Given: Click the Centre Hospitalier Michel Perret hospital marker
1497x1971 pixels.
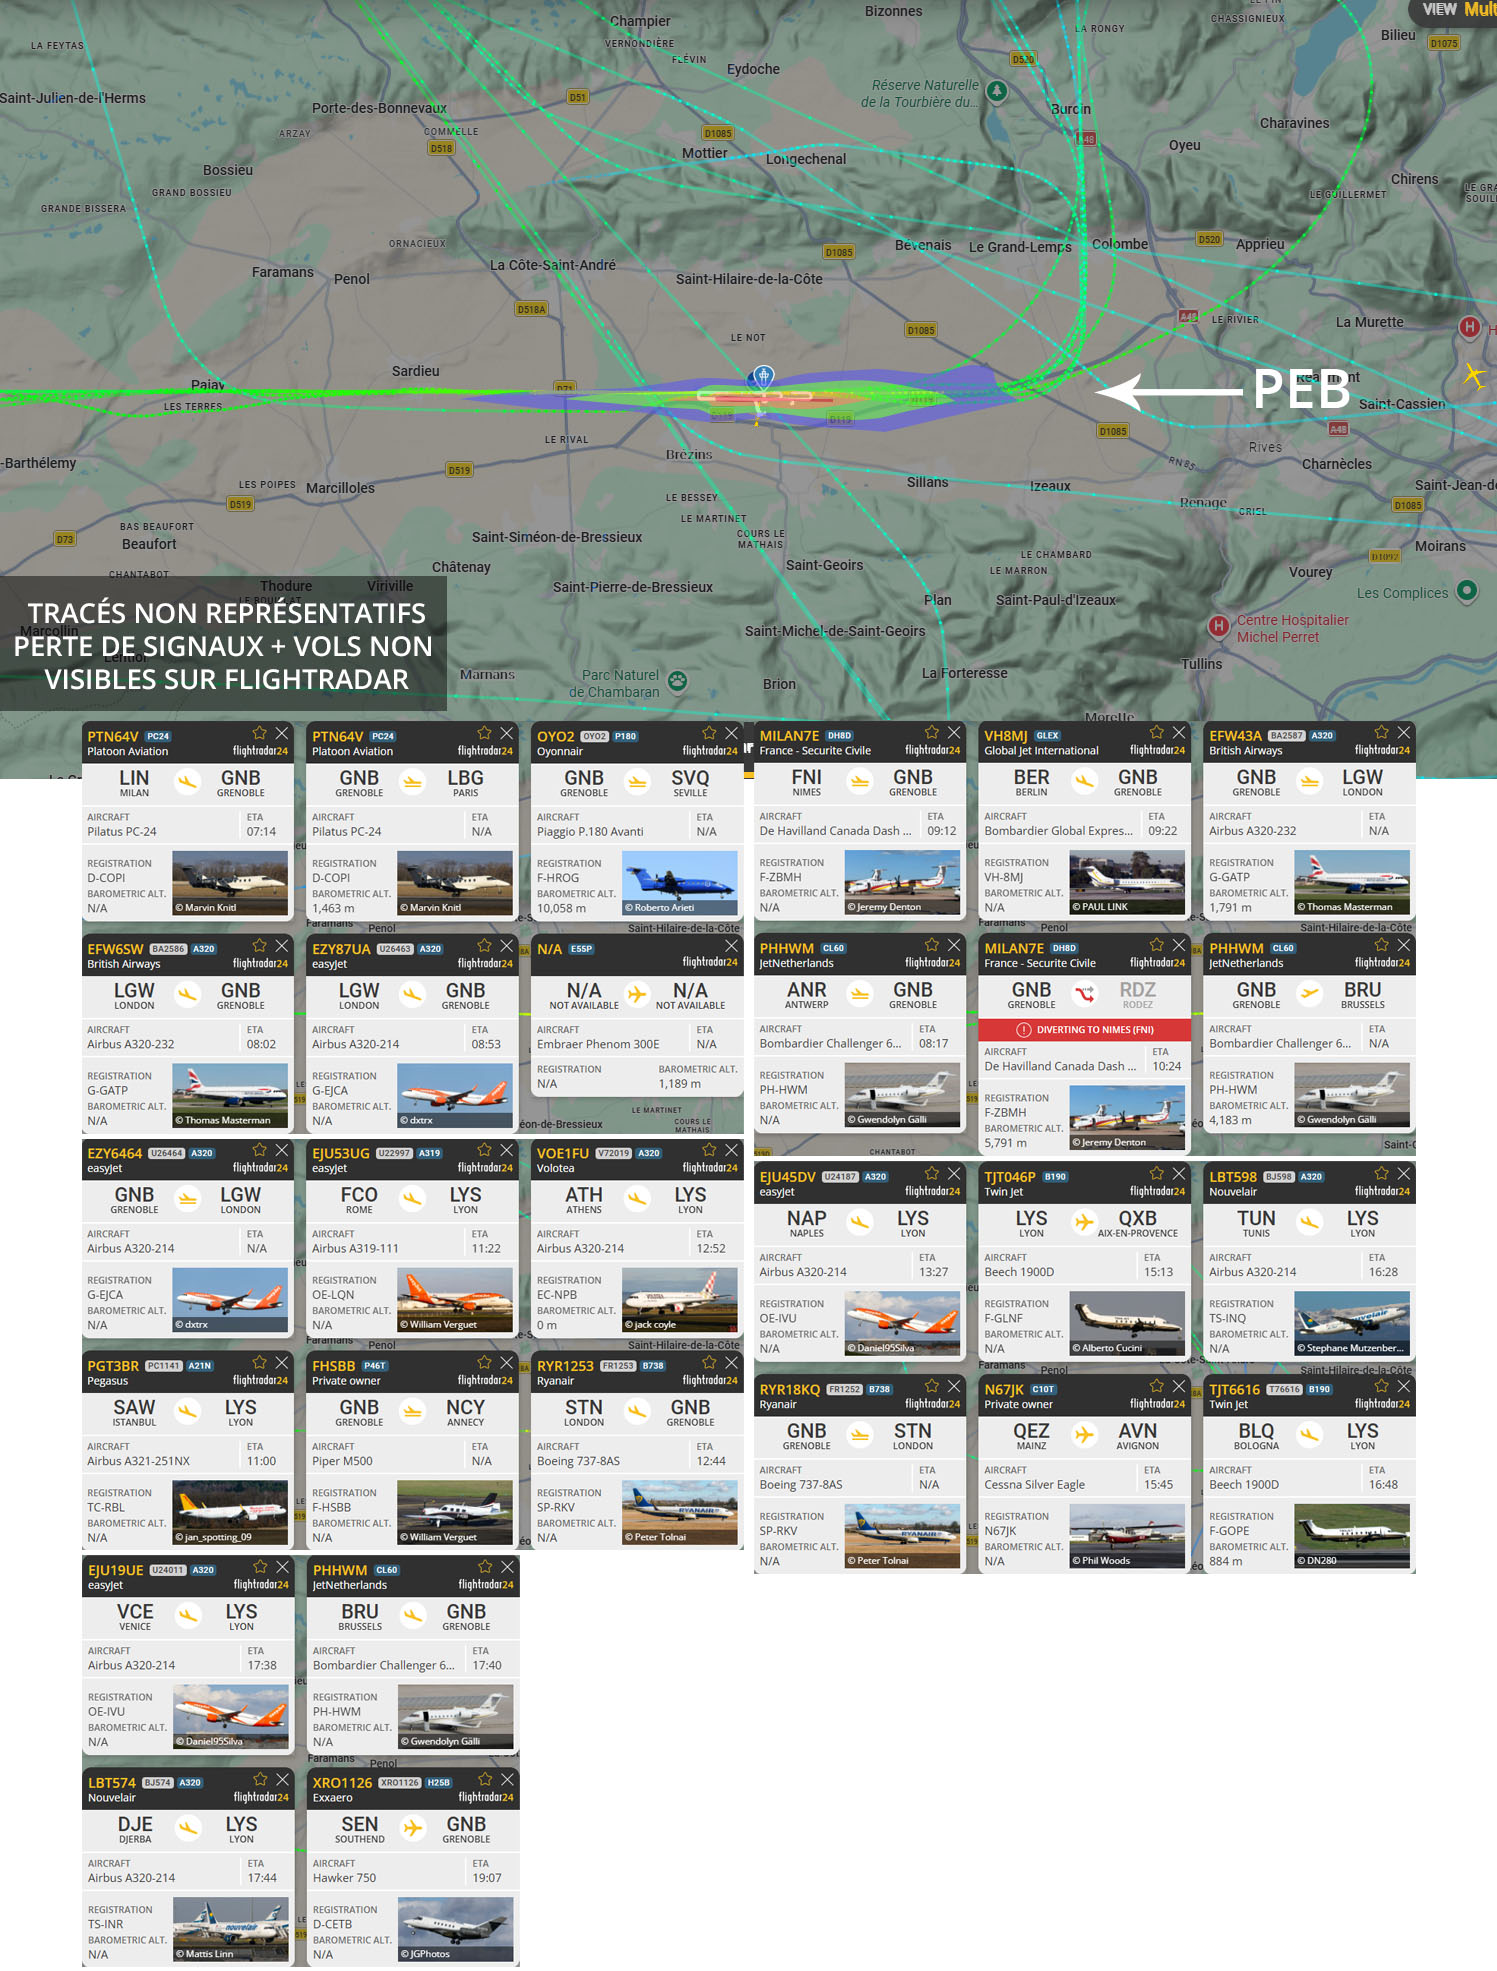Looking at the screenshot, I should click(1218, 627).
